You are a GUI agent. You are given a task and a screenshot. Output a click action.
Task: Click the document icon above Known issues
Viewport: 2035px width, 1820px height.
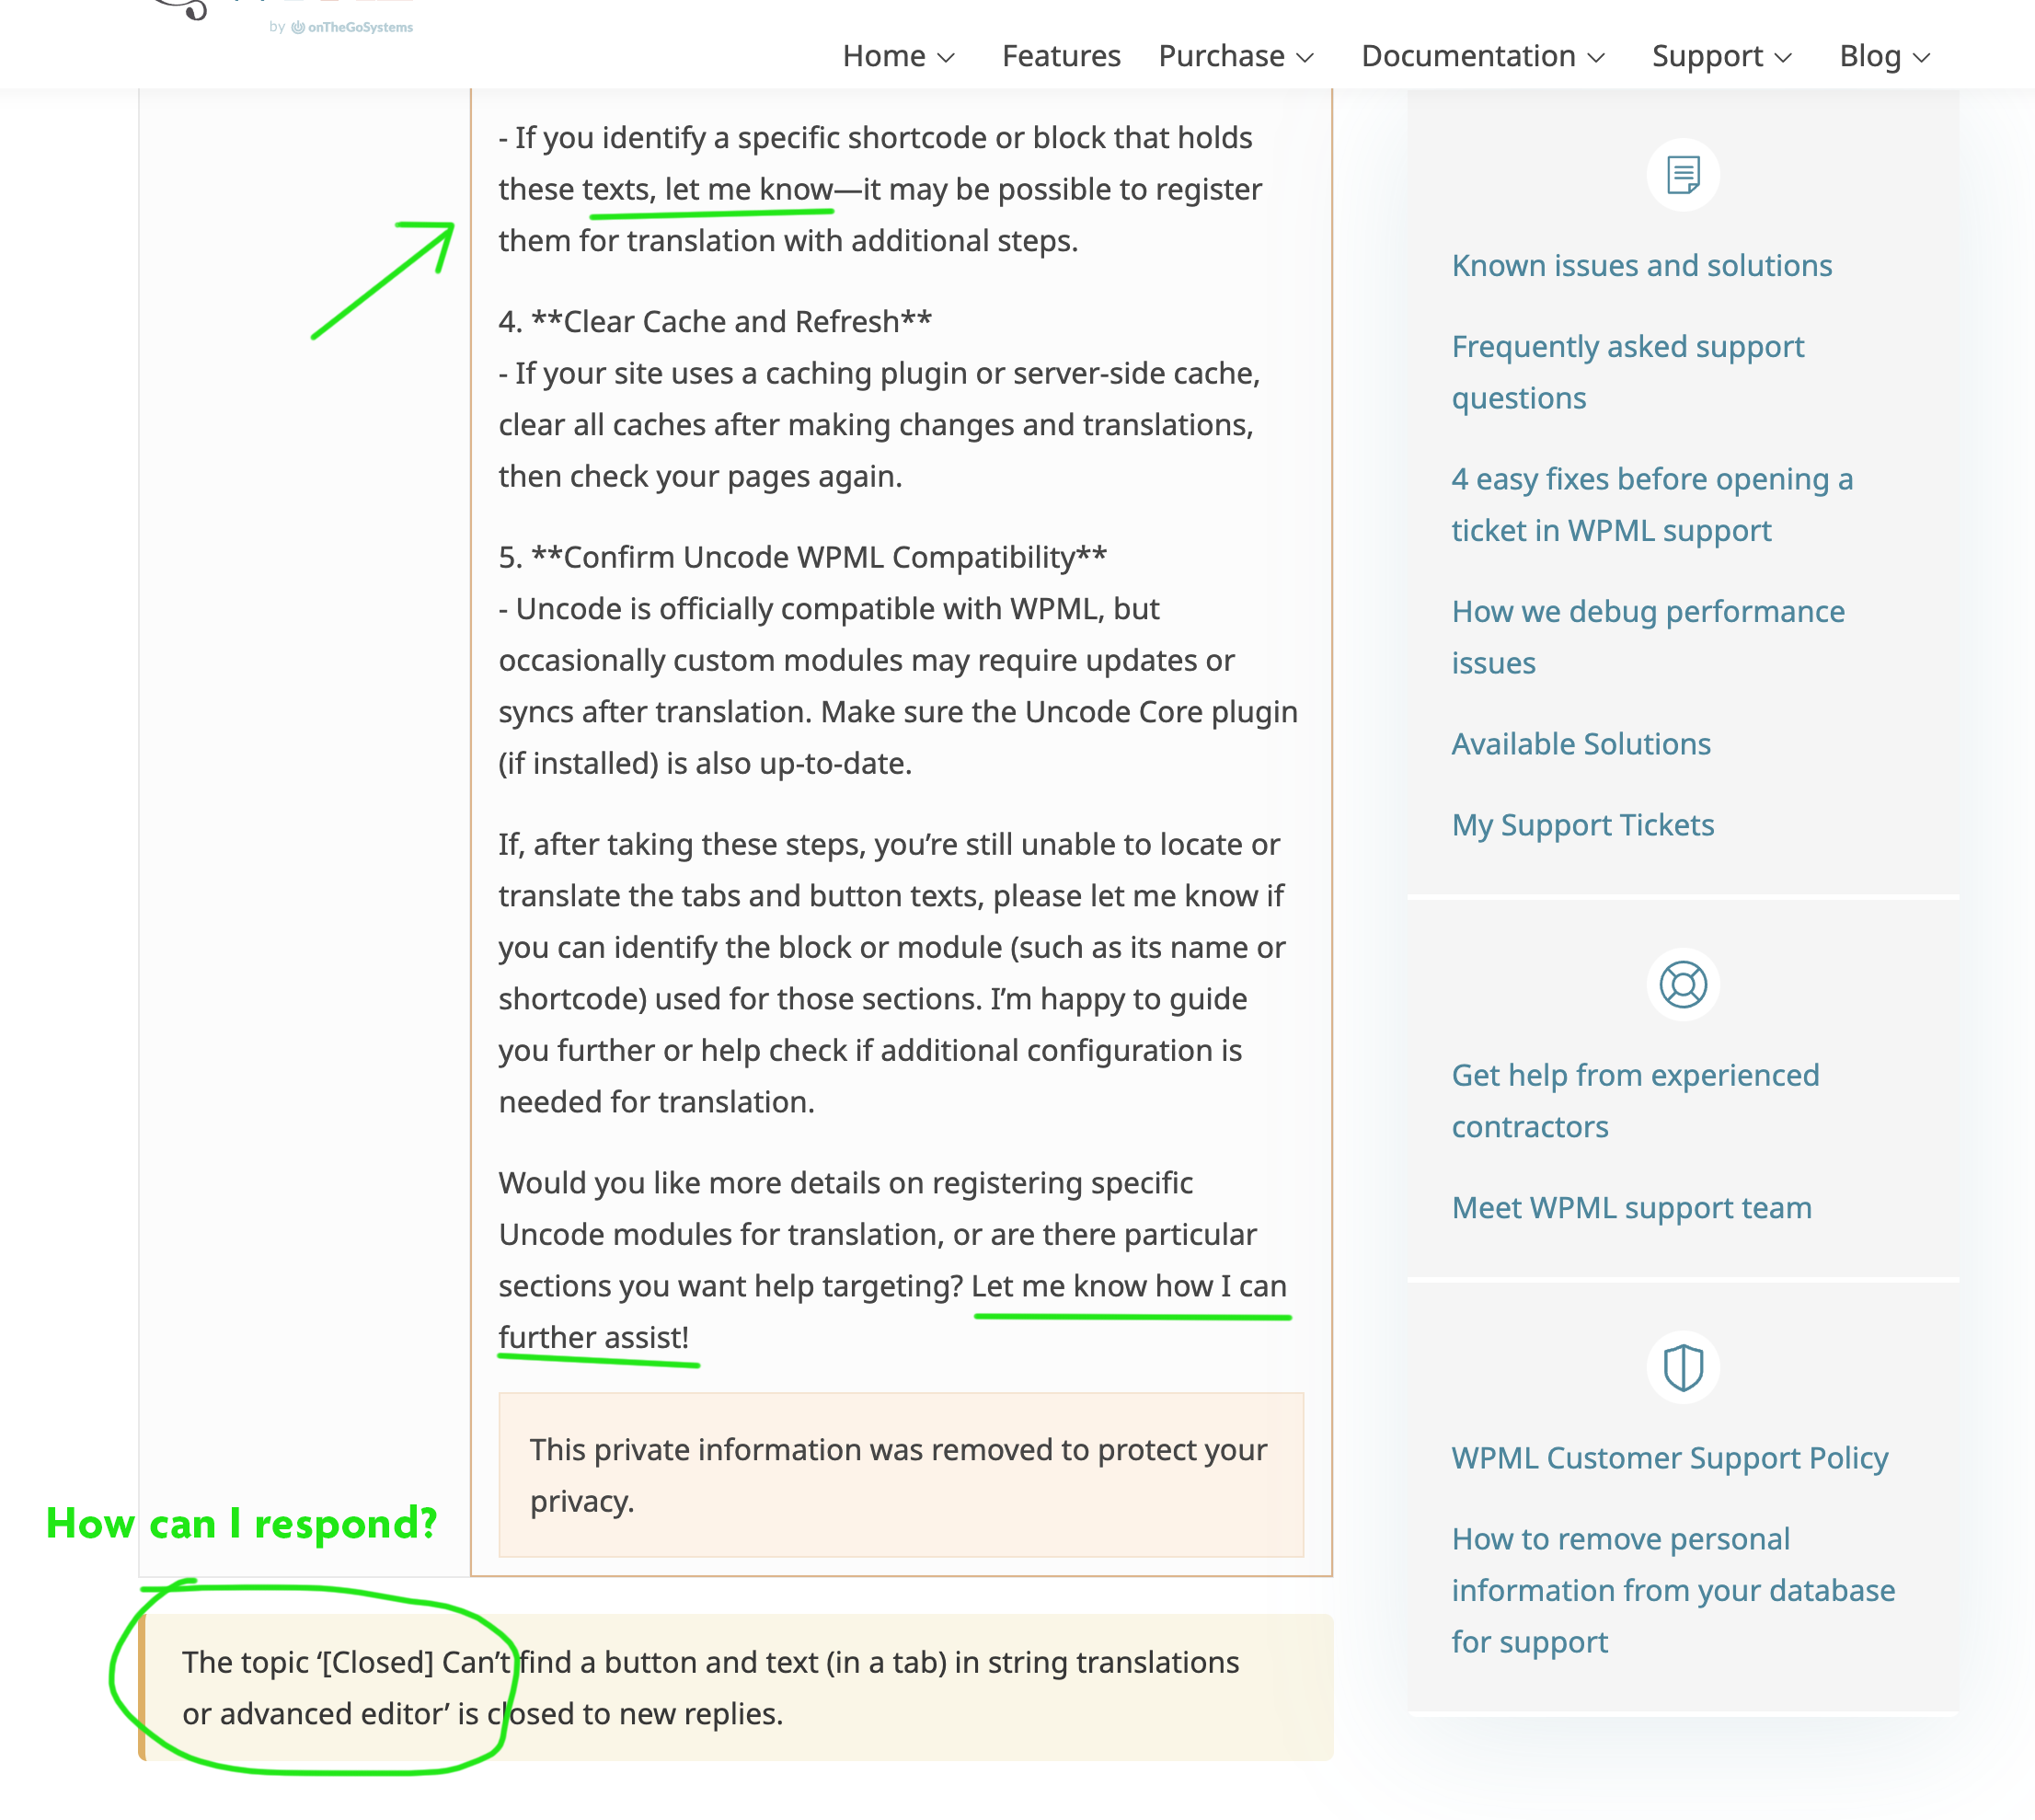(x=1683, y=175)
